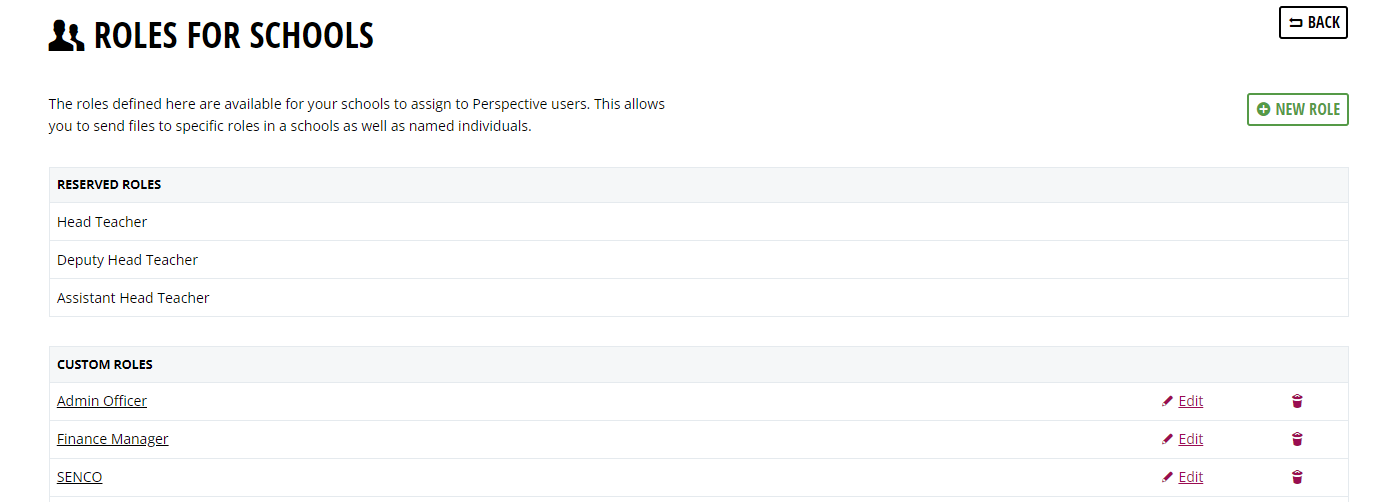Go back using the Back button
The width and height of the screenshot is (1399, 502).
[x=1313, y=22]
